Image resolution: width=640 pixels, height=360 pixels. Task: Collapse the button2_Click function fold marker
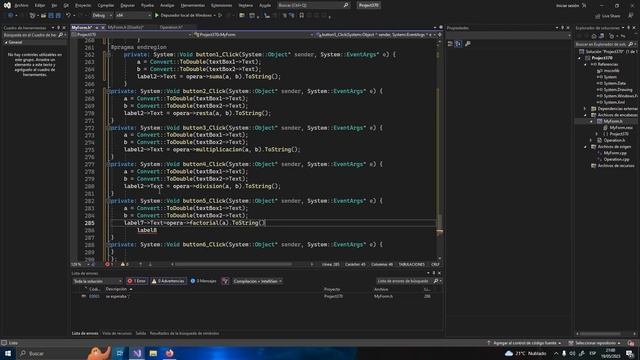click(x=108, y=91)
